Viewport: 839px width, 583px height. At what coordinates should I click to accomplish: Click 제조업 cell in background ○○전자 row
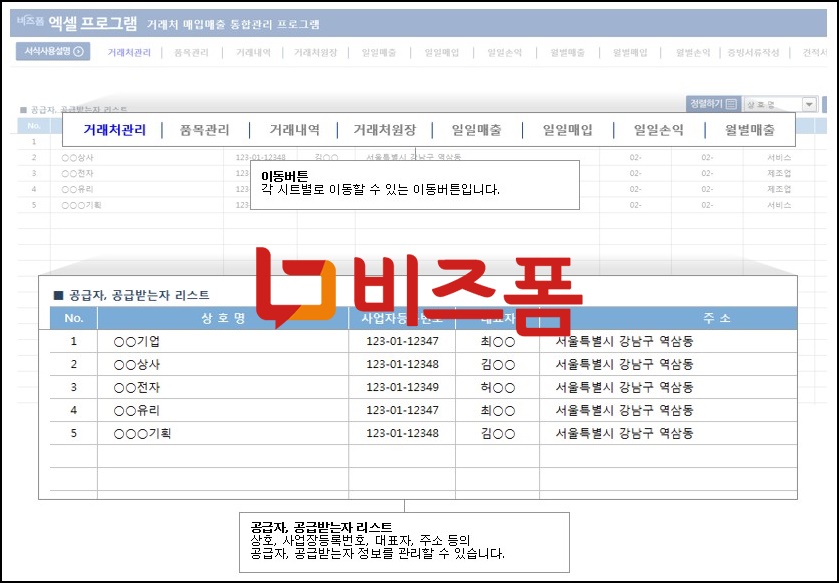click(779, 173)
